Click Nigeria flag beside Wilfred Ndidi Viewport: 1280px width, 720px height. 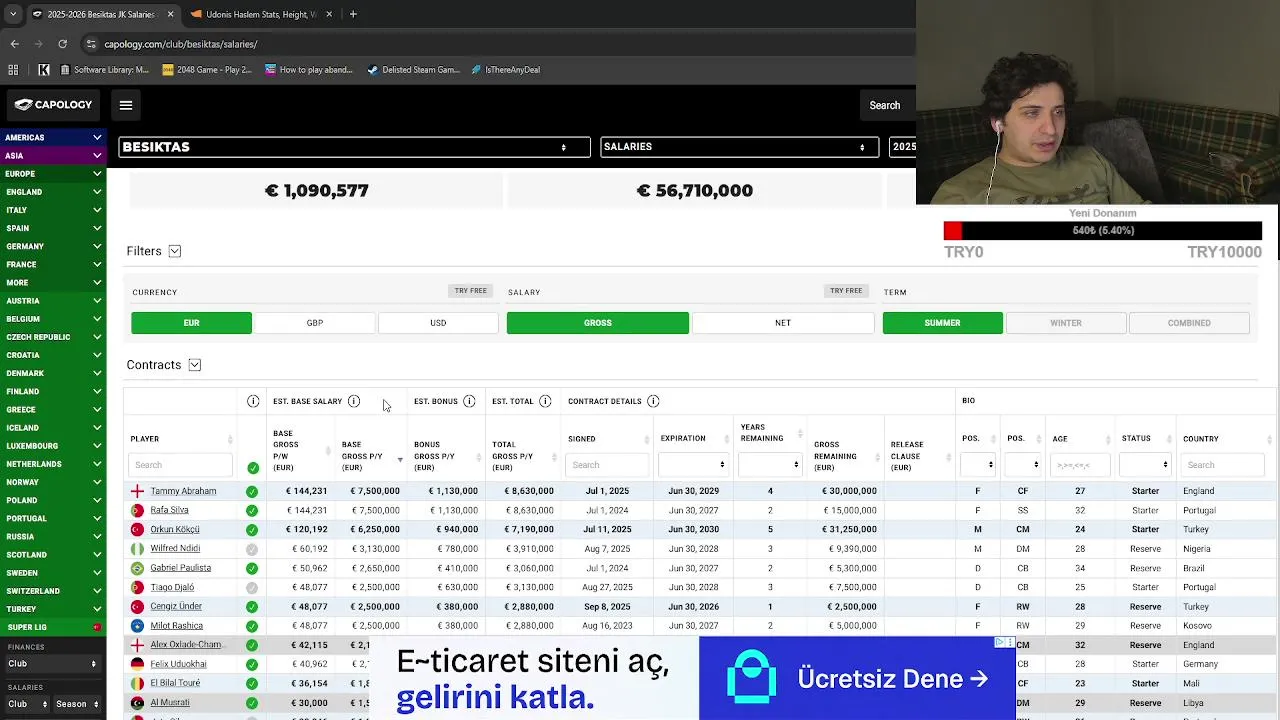pyautogui.click(x=137, y=548)
